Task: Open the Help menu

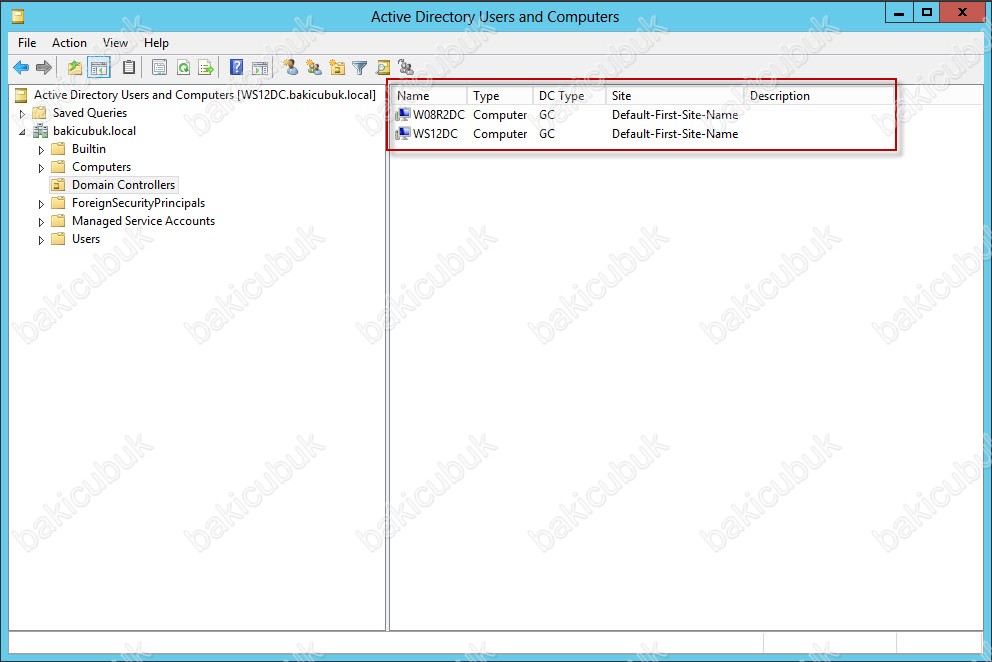Action: point(156,42)
